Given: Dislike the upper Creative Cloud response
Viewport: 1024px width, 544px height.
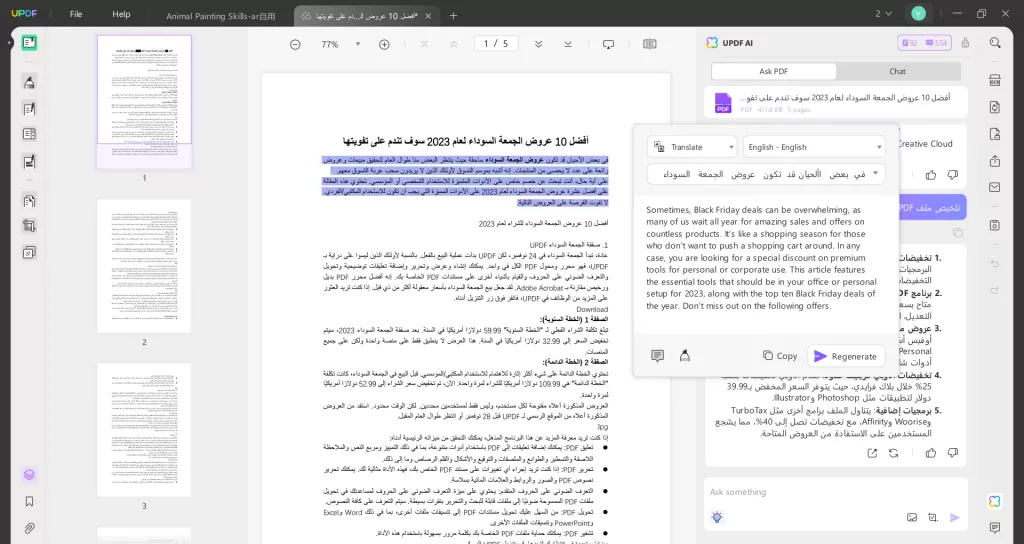Looking at the screenshot, I should pos(953,175).
